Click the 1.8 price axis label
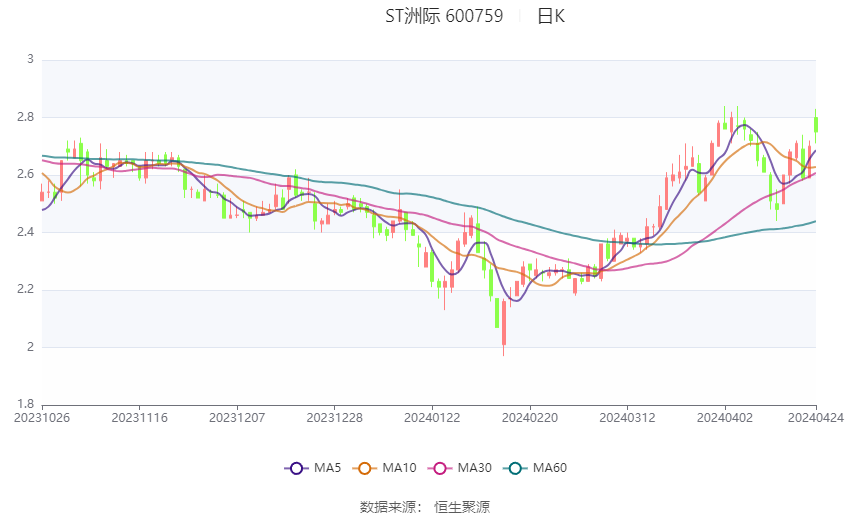The width and height of the screenshot is (850, 517). click(26, 405)
